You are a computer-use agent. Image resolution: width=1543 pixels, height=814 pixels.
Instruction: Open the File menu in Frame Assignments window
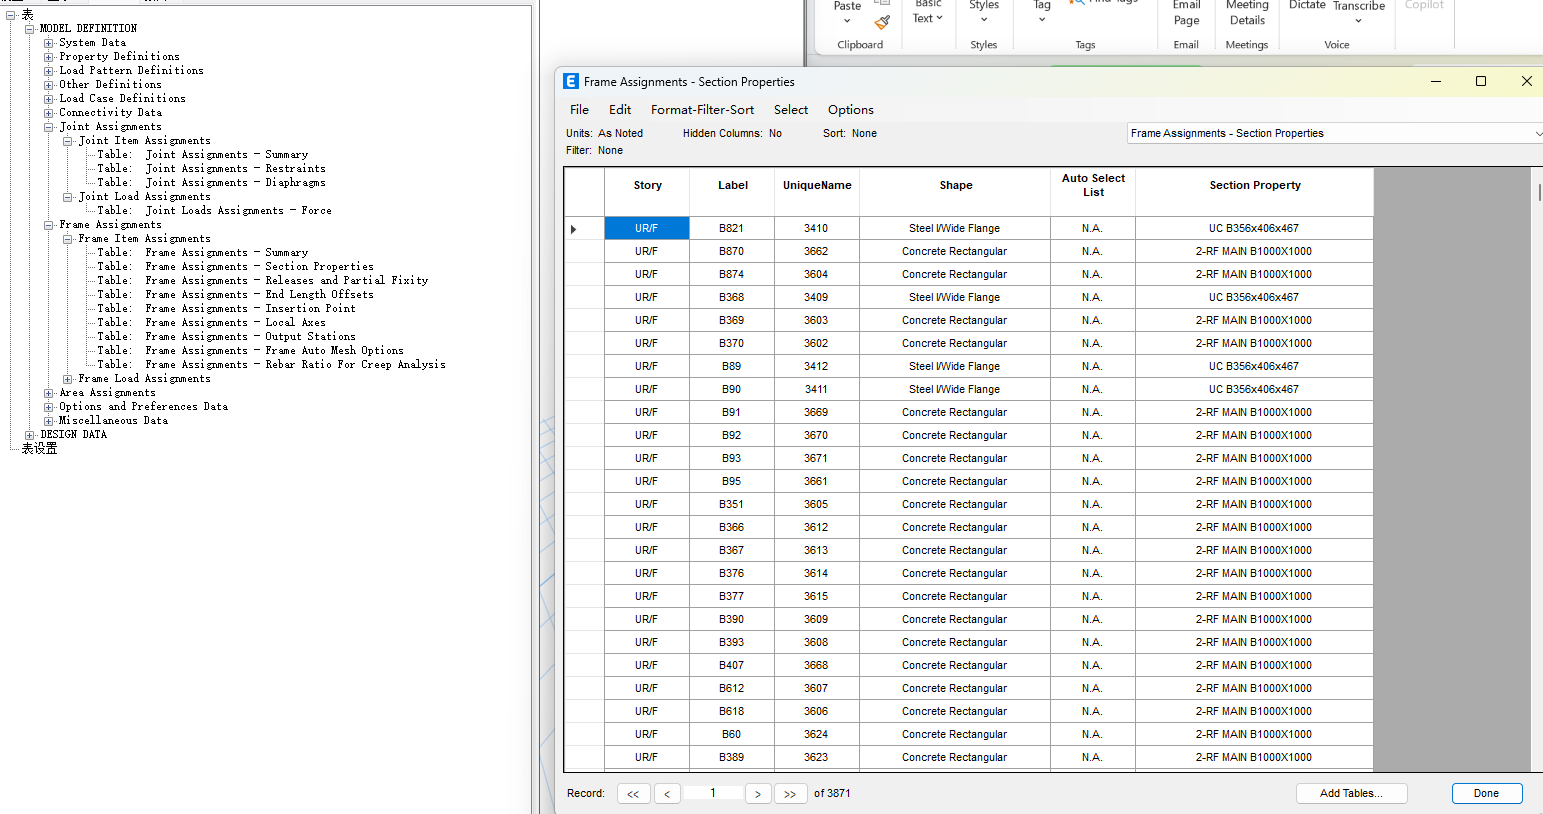[579, 110]
